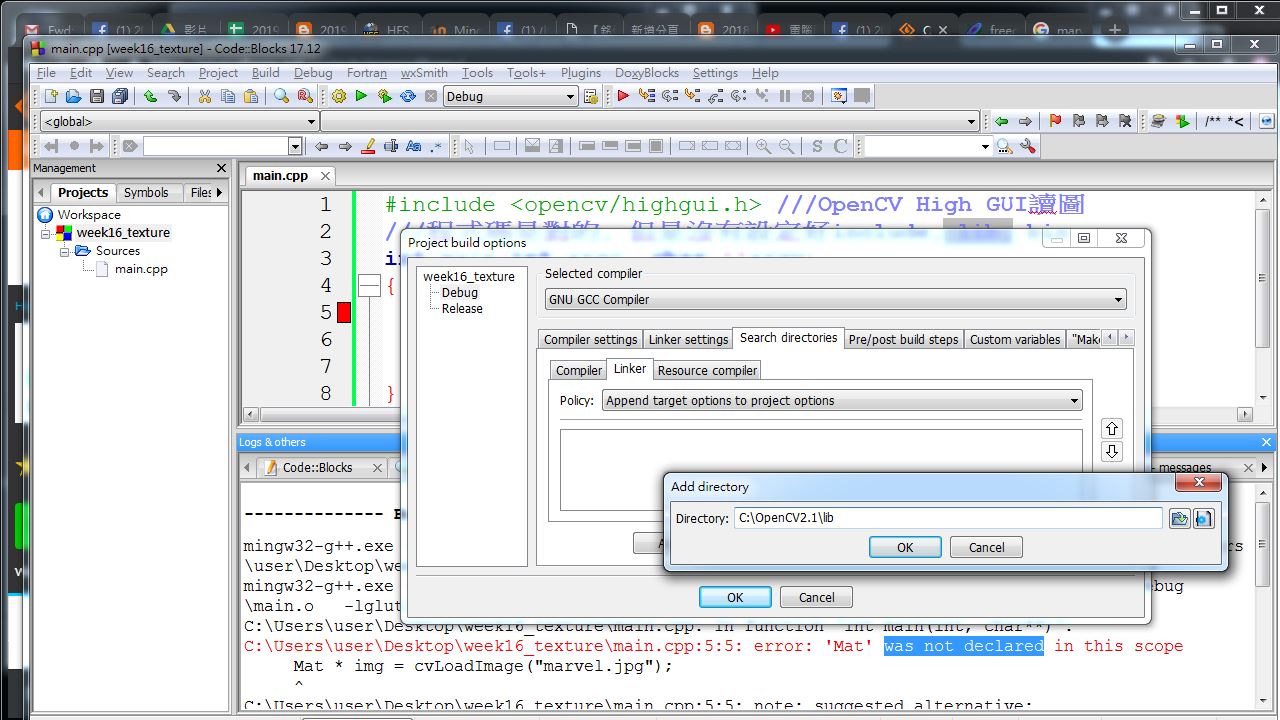The height and width of the screenshot is (720, 1280).
Task: Open the DoxyBlocks menu
Action: point(647,73)
